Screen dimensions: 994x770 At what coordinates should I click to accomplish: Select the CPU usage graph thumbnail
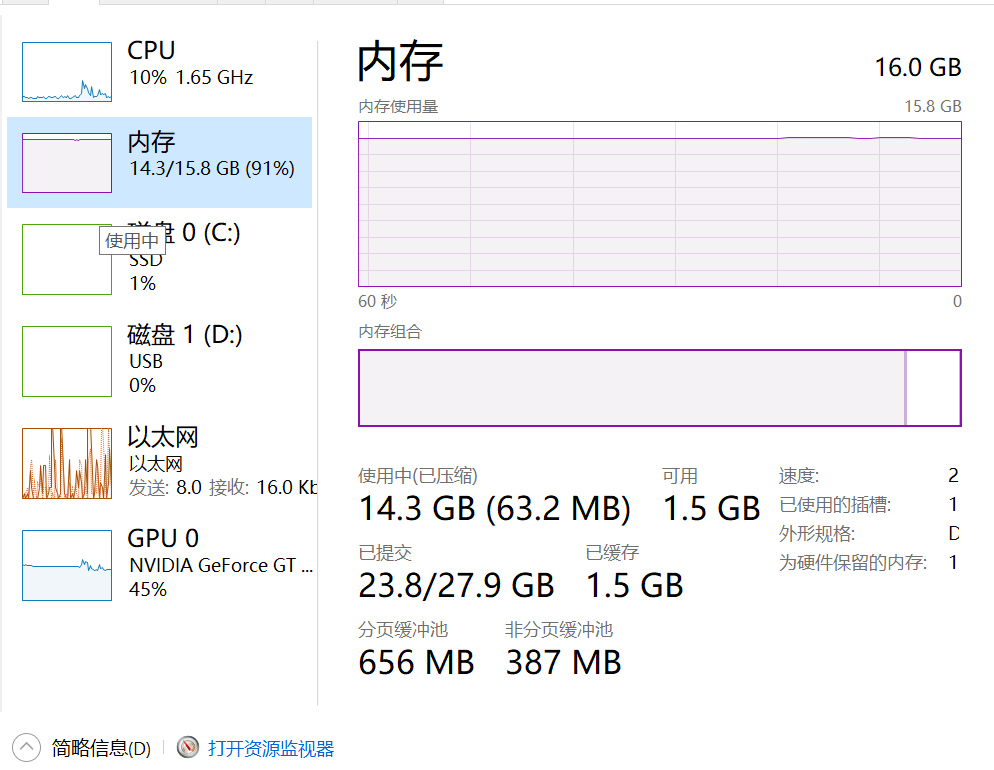point(67,72)
